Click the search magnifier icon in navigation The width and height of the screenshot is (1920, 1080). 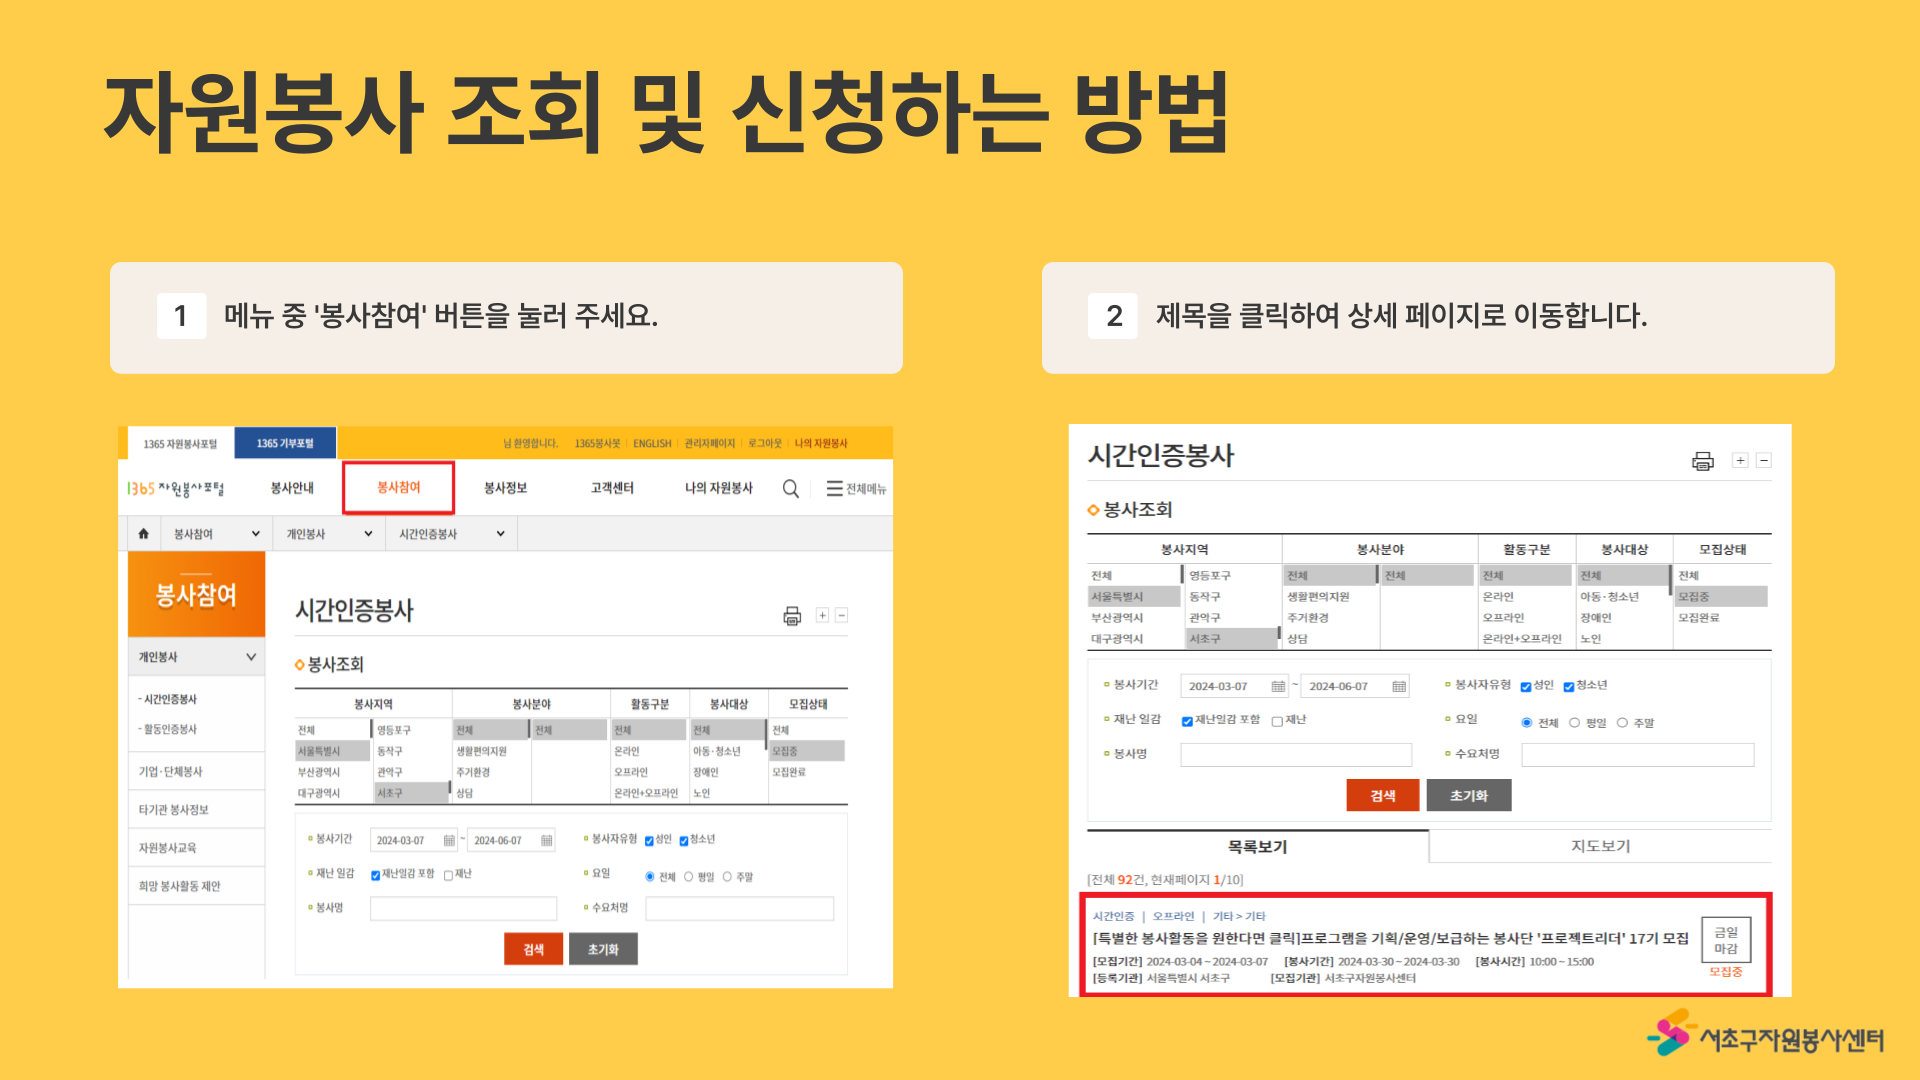[790, 489]
